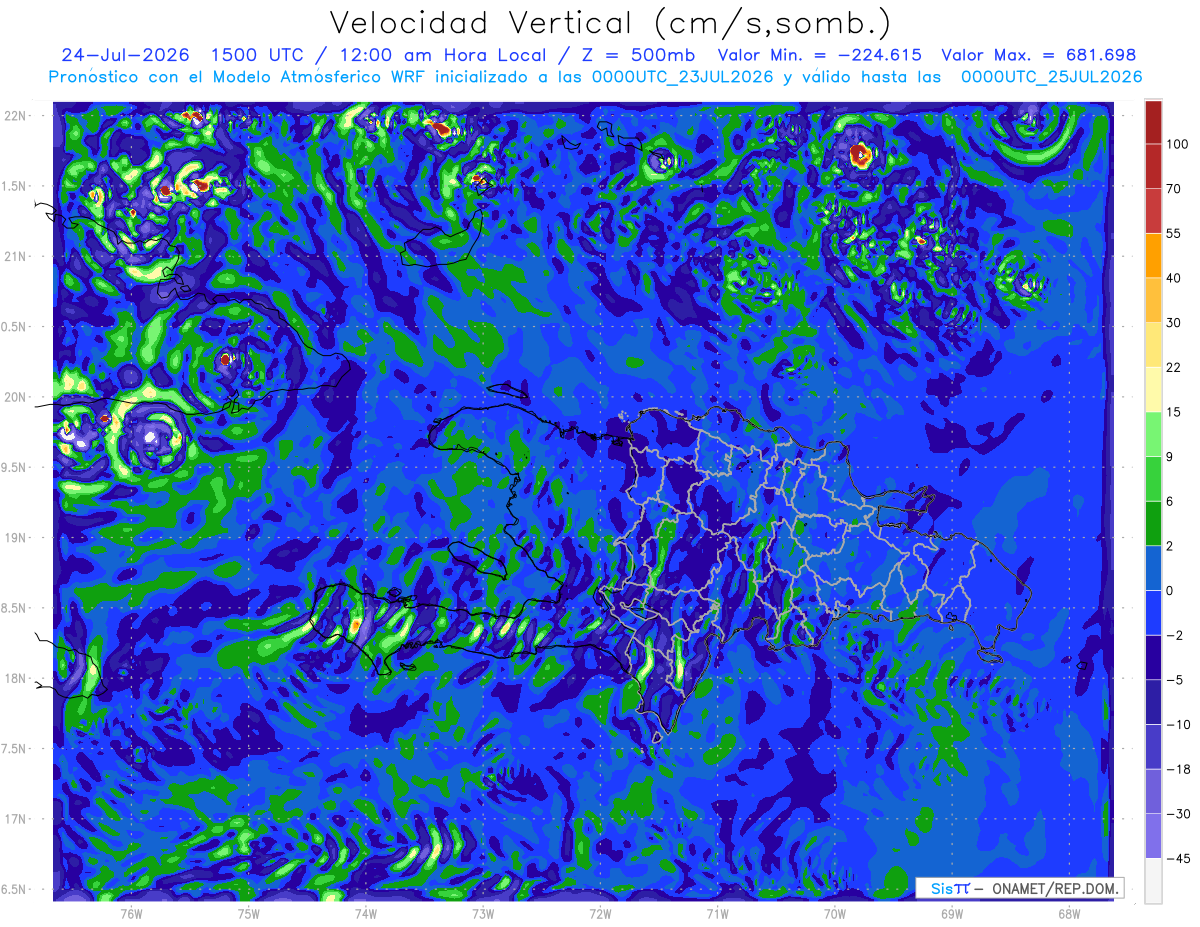
Task: Click the "21N" latitude label
Action: point(15,256)
